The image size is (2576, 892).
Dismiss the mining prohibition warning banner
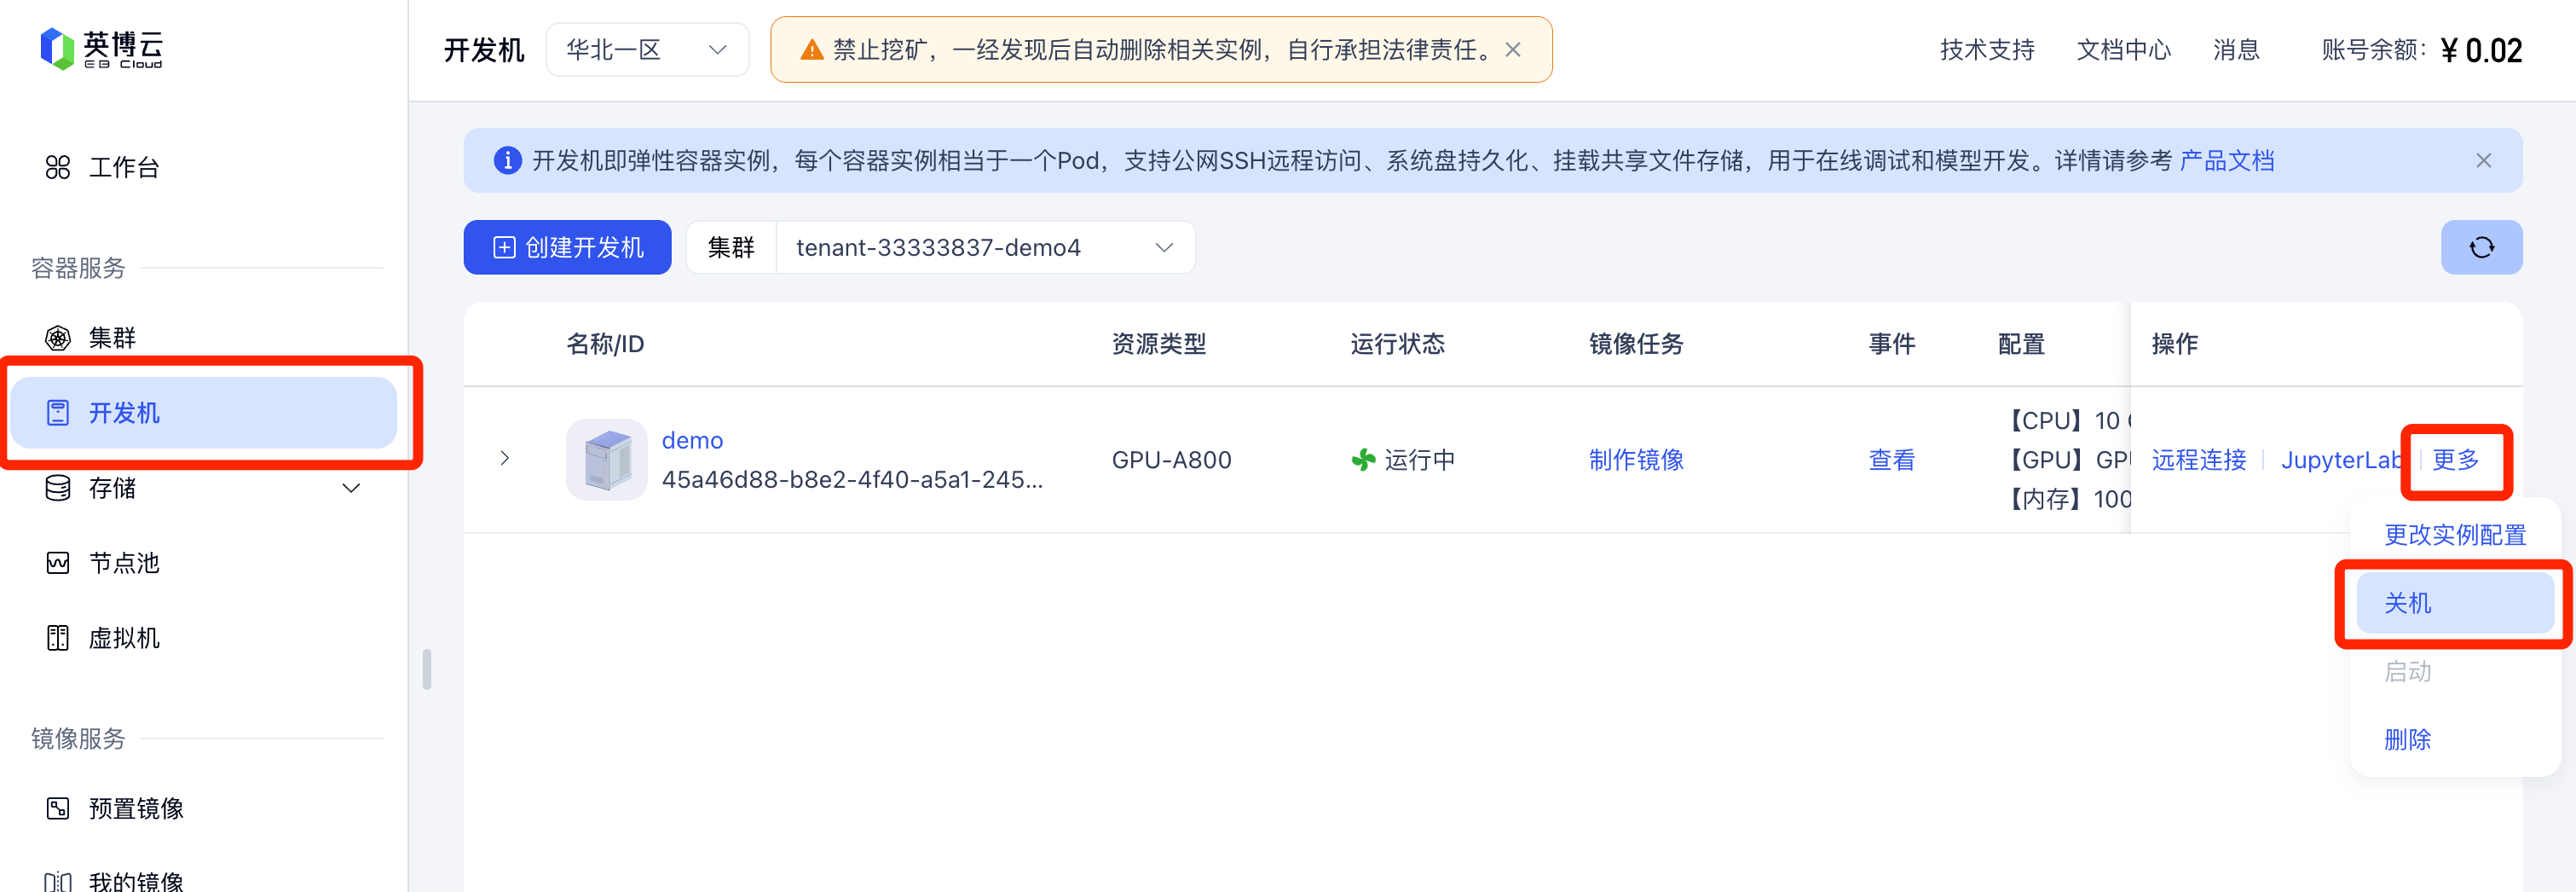(x=1513, y=49)
